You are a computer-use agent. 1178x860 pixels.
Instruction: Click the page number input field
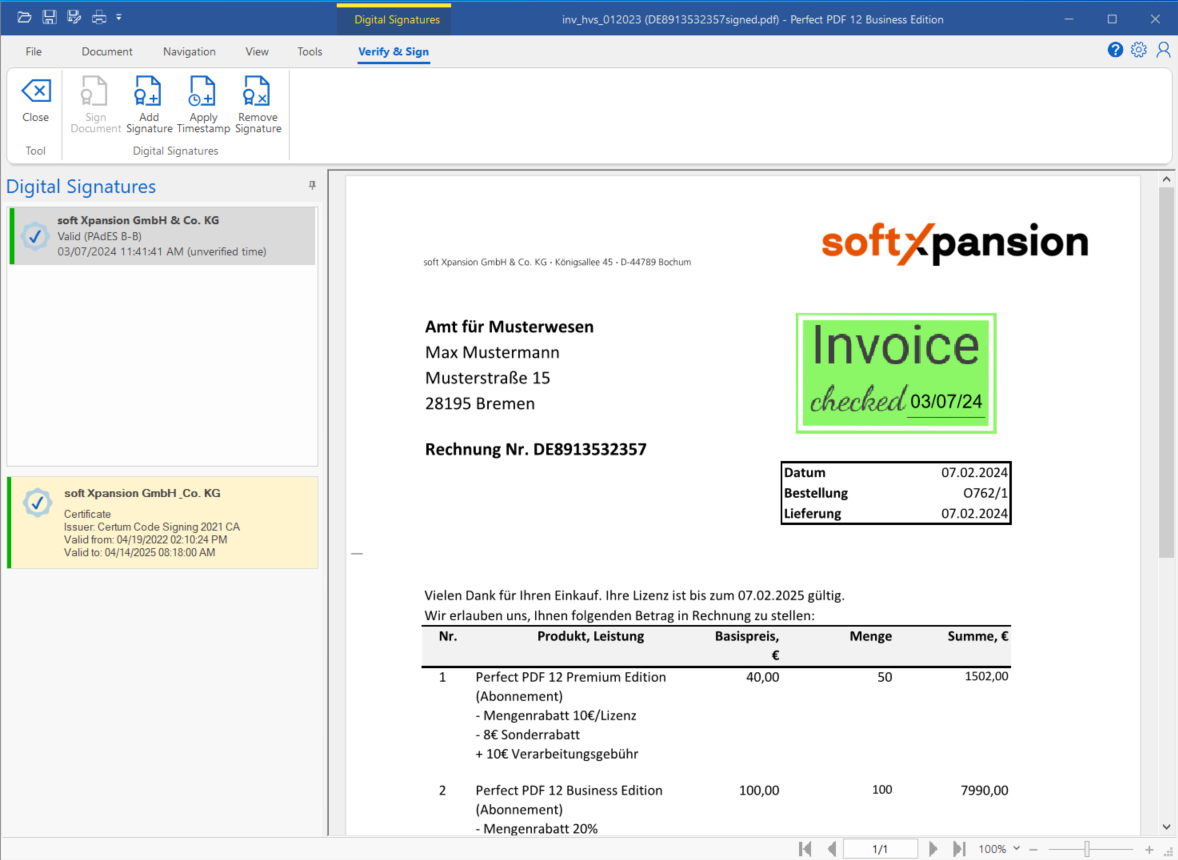(x=880, y=849)
